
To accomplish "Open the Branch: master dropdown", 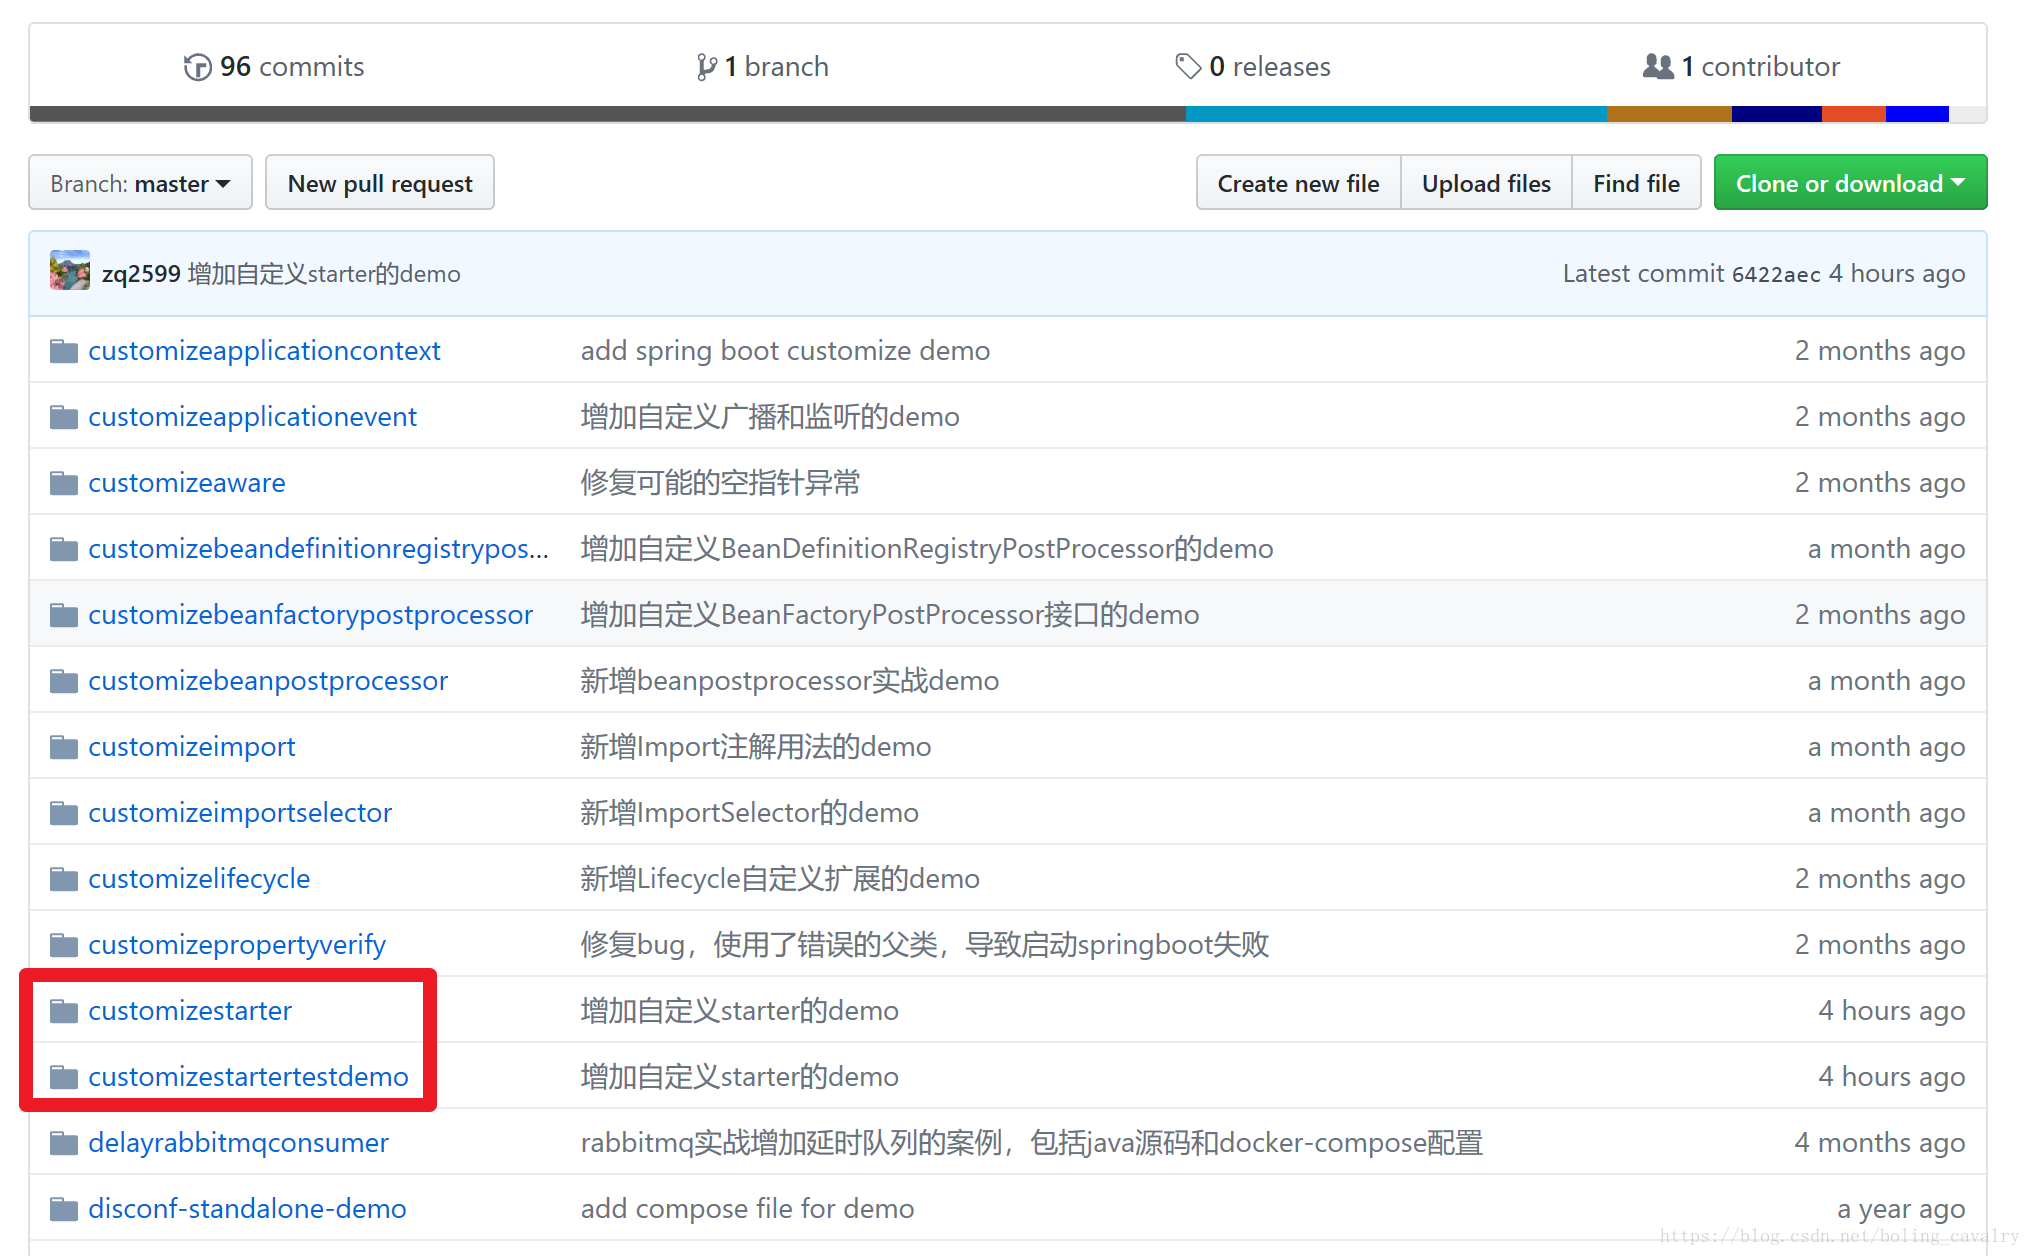I will [x=140, y=183].
